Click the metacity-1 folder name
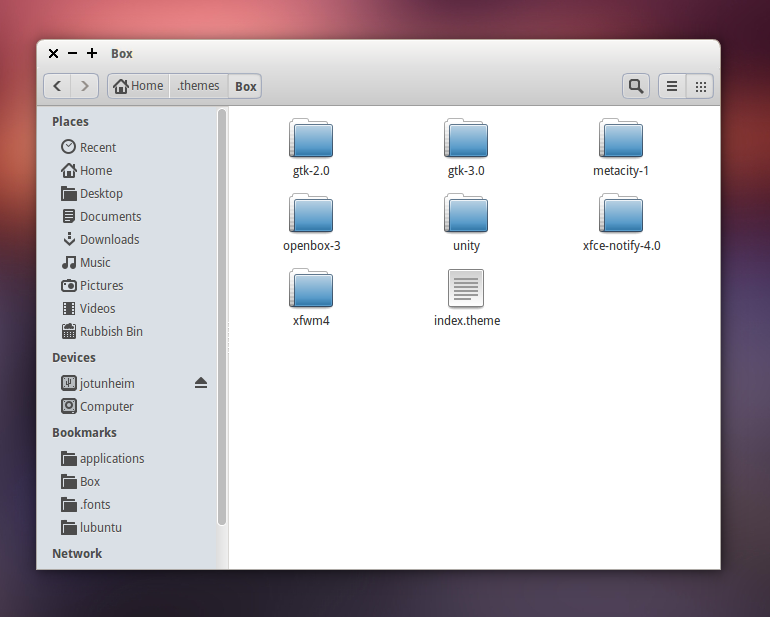Screen dimensions: 770x617 pos(621,171)
